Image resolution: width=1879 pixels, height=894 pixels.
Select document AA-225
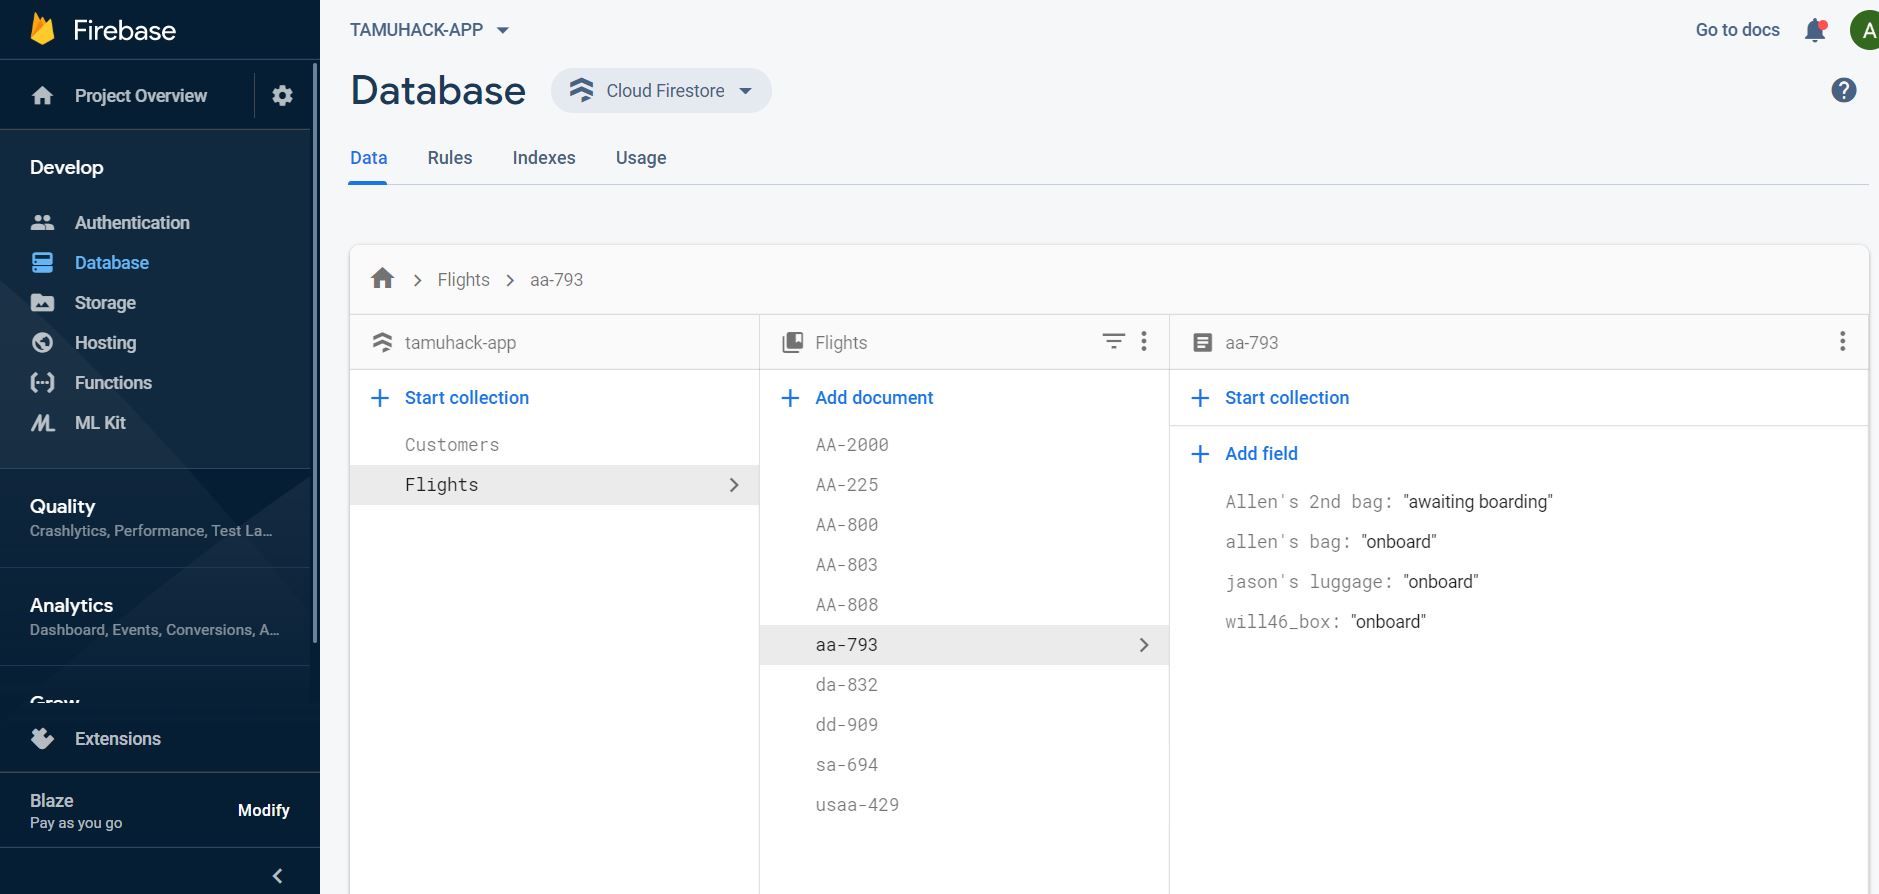click(964, 485)
